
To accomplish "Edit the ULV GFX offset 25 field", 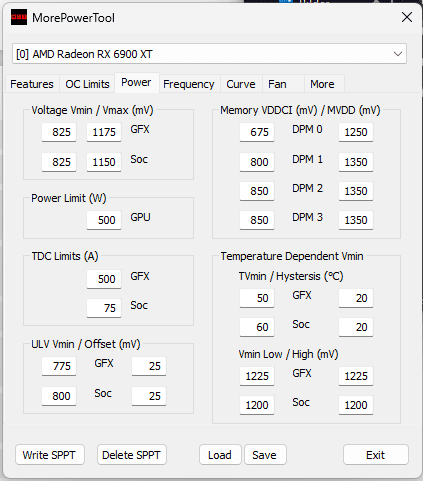I will pyautogui.click(x=149, y=366).
